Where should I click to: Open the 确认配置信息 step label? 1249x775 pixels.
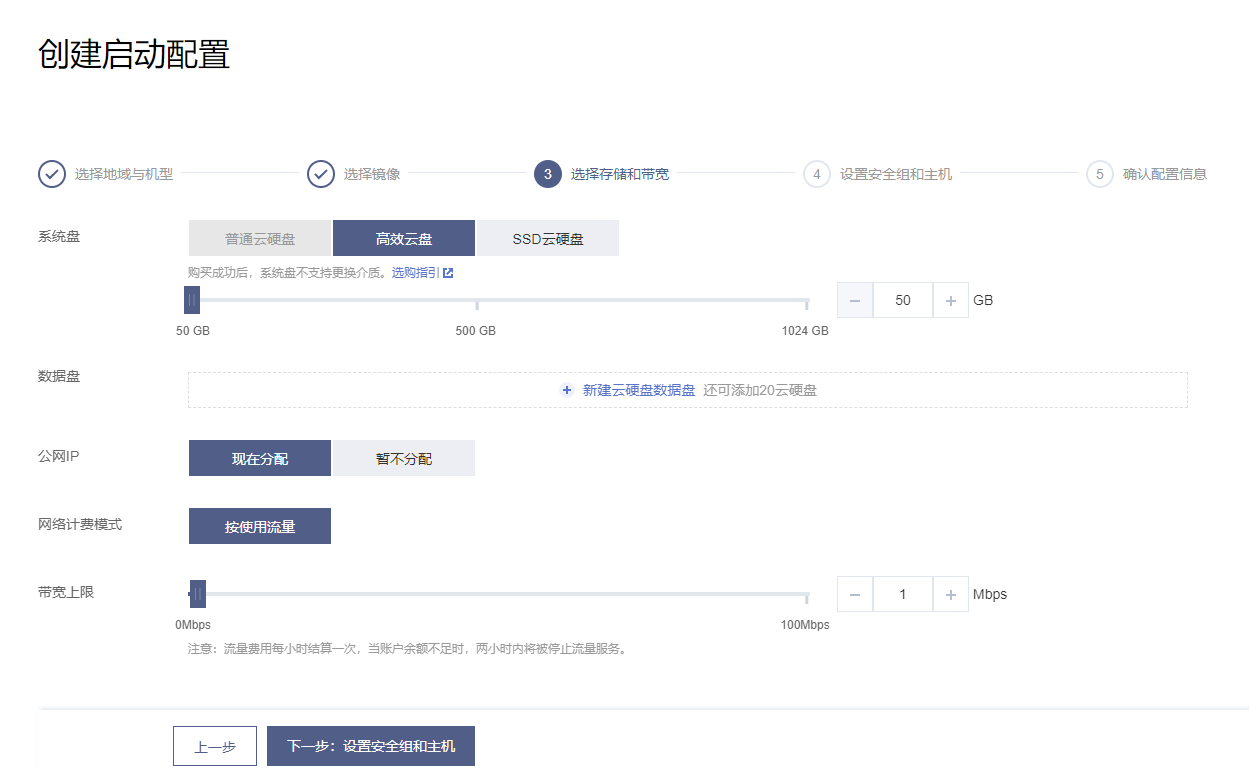coord(1165,174)
